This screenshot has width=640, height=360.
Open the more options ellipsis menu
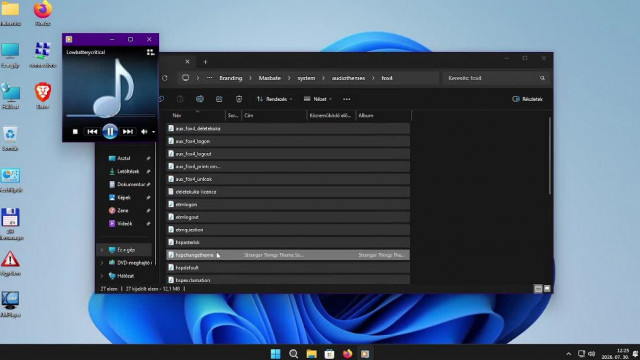pos(347,99)
